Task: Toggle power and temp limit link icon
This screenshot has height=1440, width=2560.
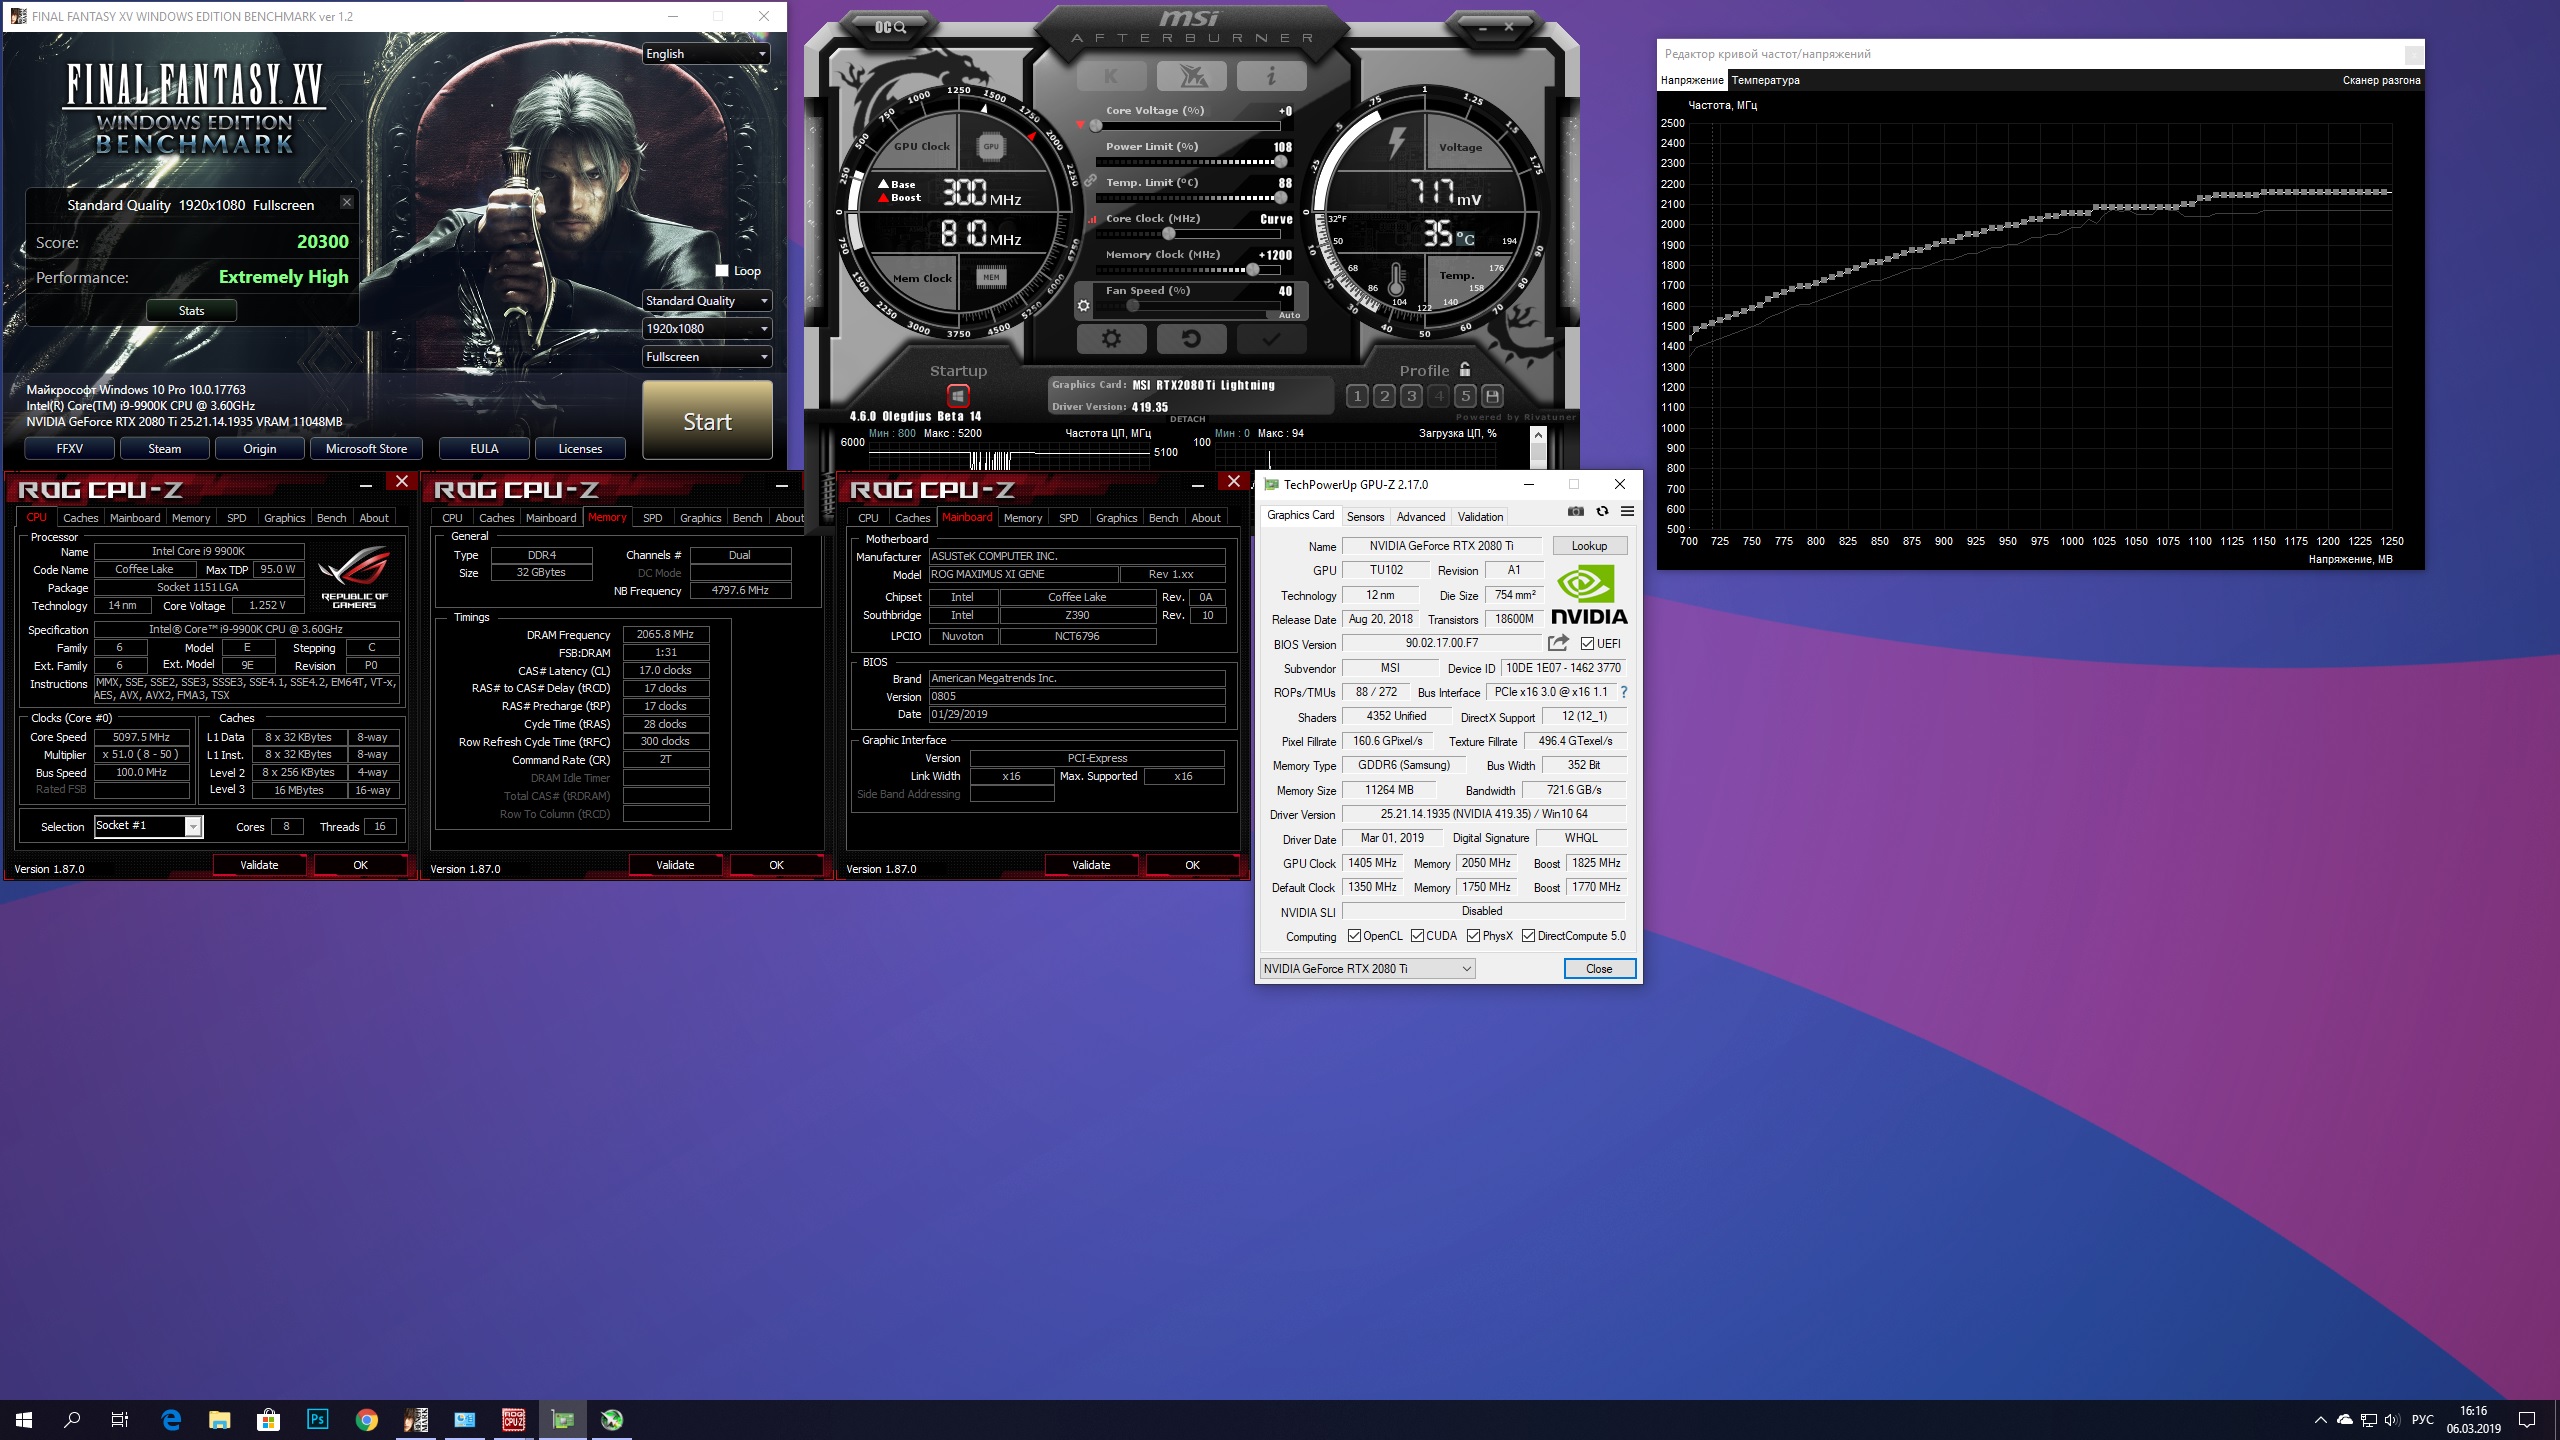Action: [x=1090, y=181]
